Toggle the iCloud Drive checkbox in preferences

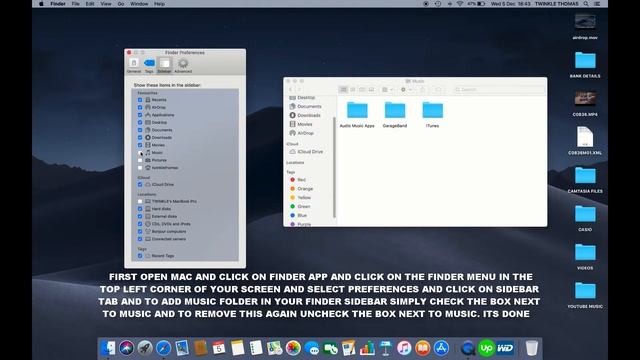140,184
